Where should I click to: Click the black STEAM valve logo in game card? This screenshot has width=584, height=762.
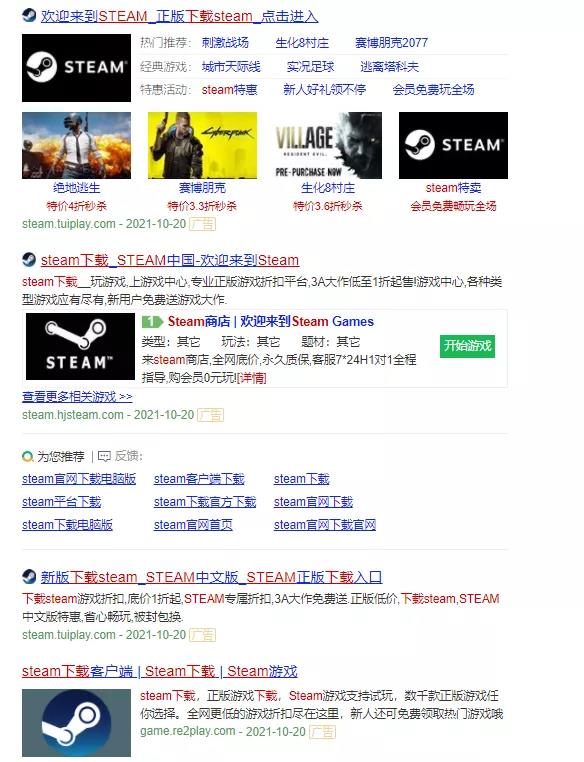pyautogui.click(x=80, y=346)
